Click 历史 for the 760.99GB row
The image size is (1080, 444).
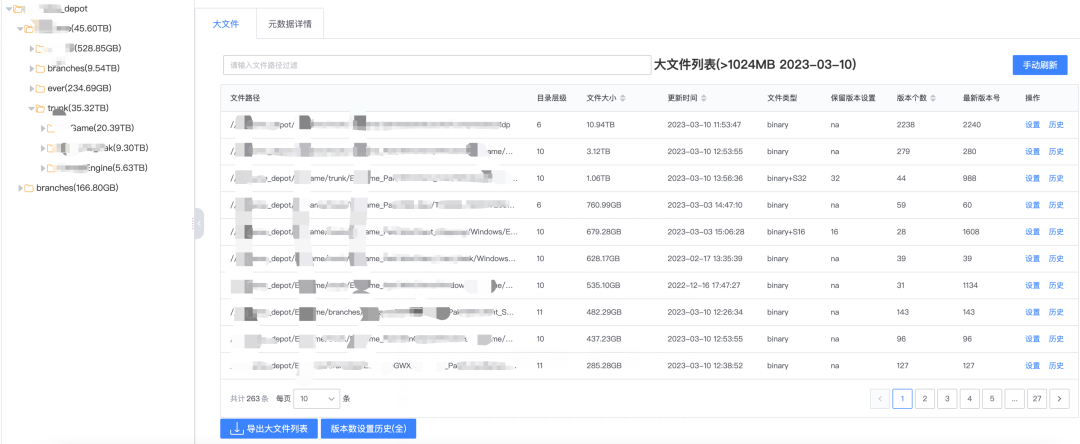[x=1056, y=205]
